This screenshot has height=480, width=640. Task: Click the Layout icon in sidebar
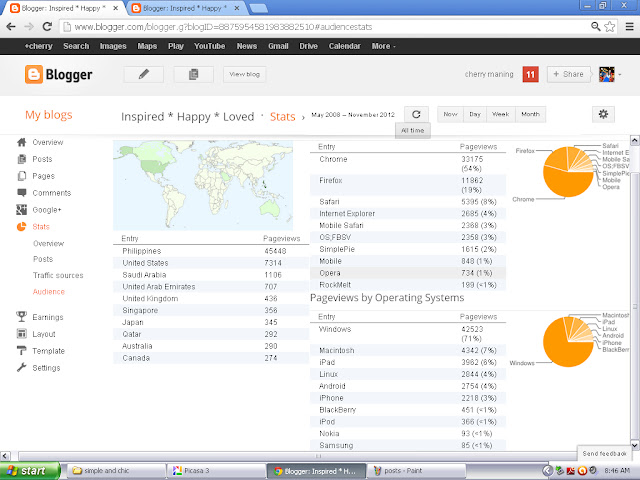(22, 334)
